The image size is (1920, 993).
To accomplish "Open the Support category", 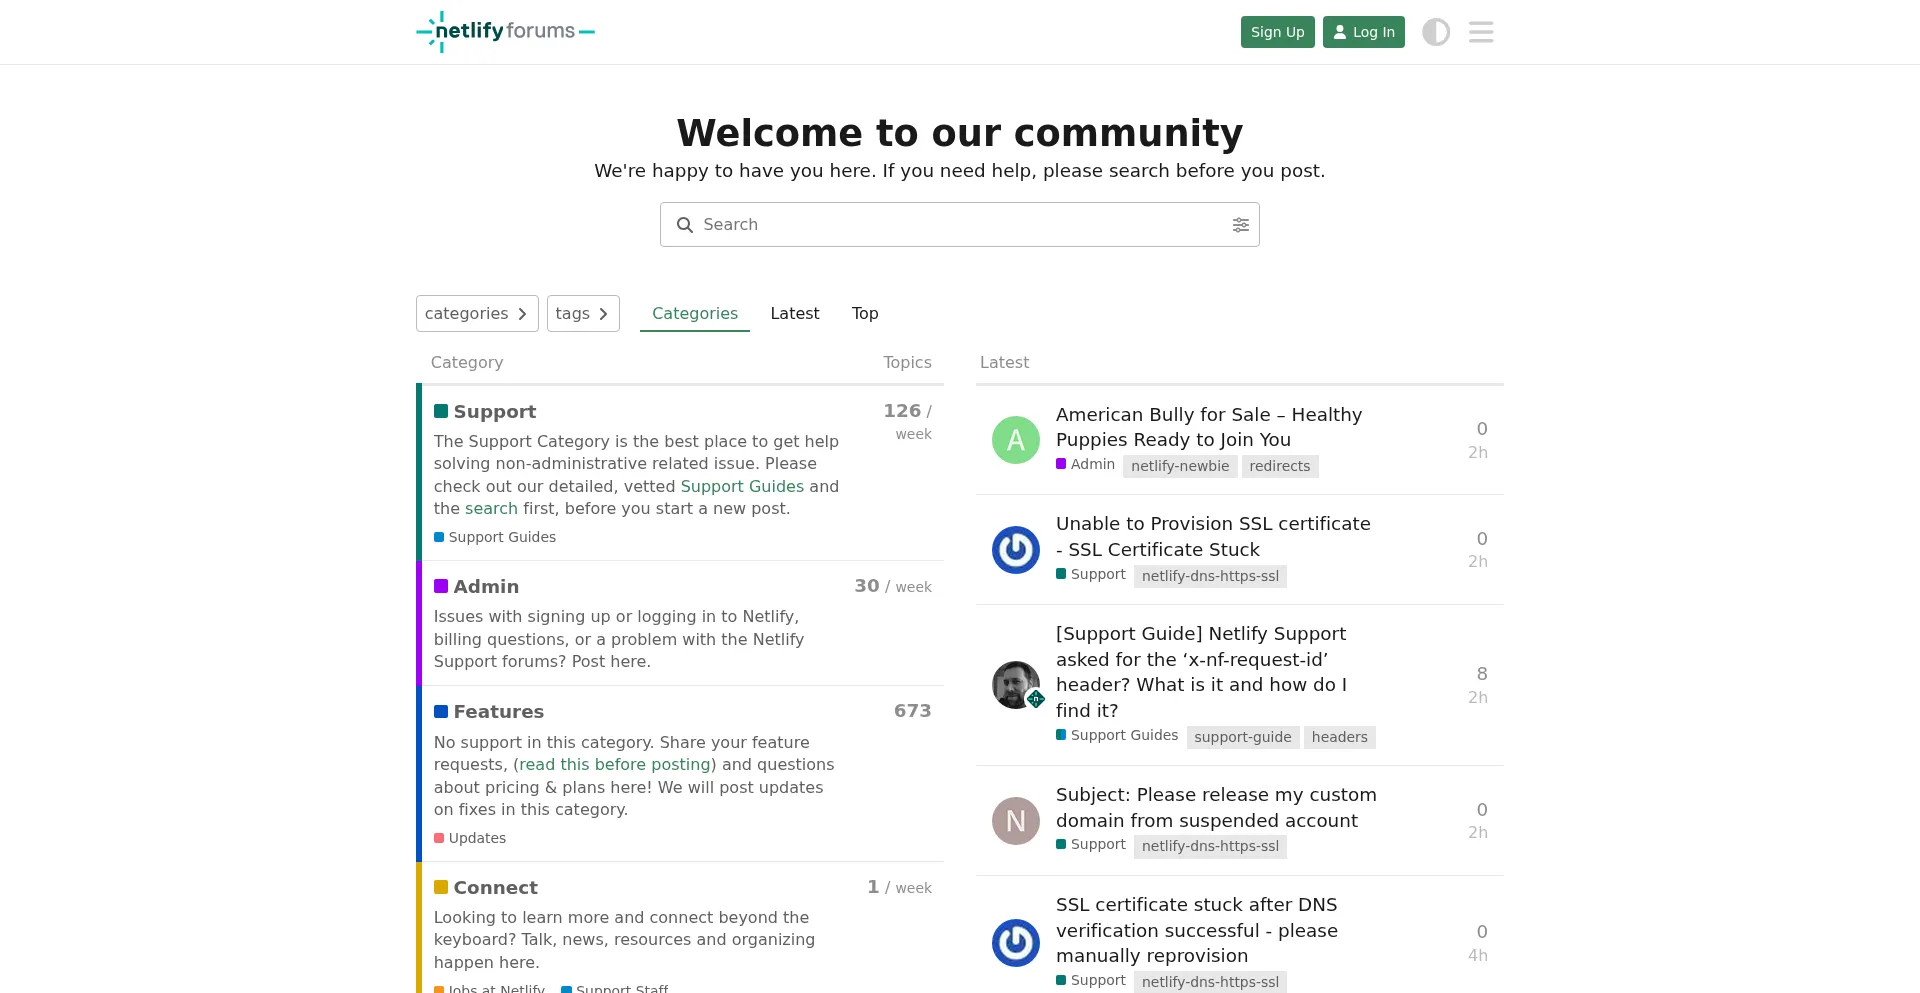I will coord(495,411).
